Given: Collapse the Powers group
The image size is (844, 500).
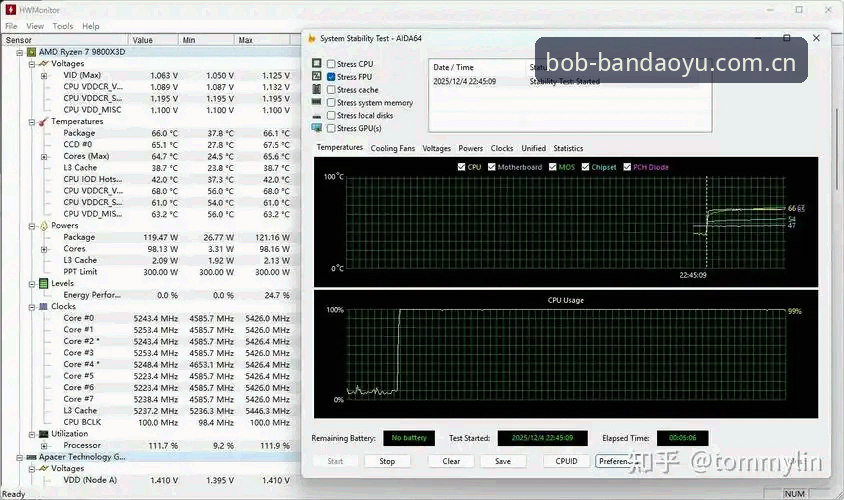Looking at the screenshot, I should (x=32, y=226).
